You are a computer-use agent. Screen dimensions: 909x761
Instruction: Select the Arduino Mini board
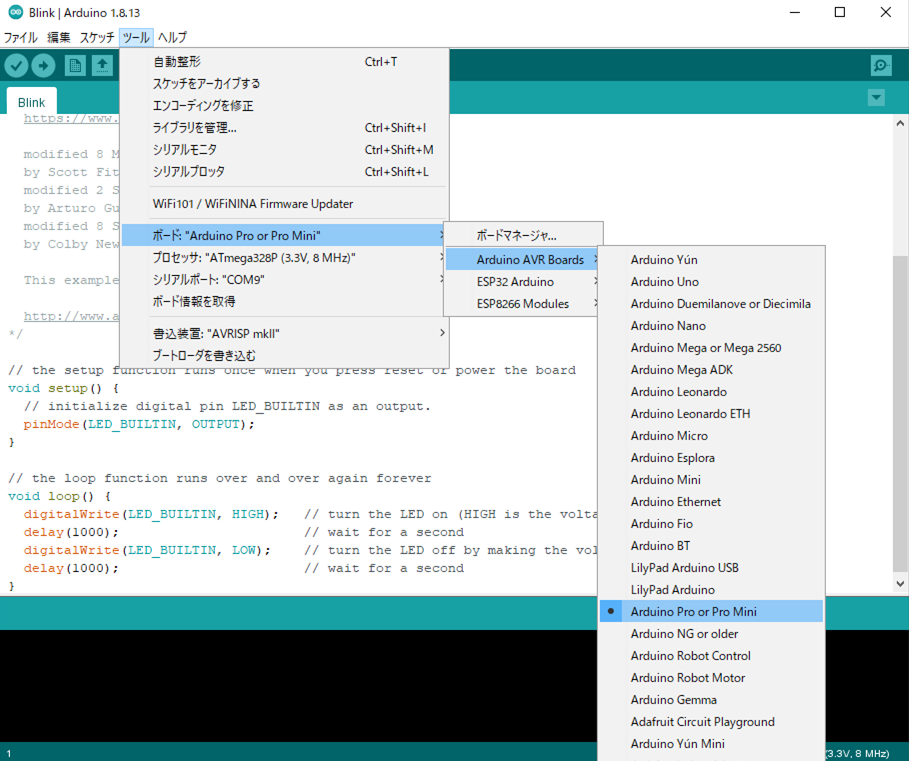tap(711, 480)
